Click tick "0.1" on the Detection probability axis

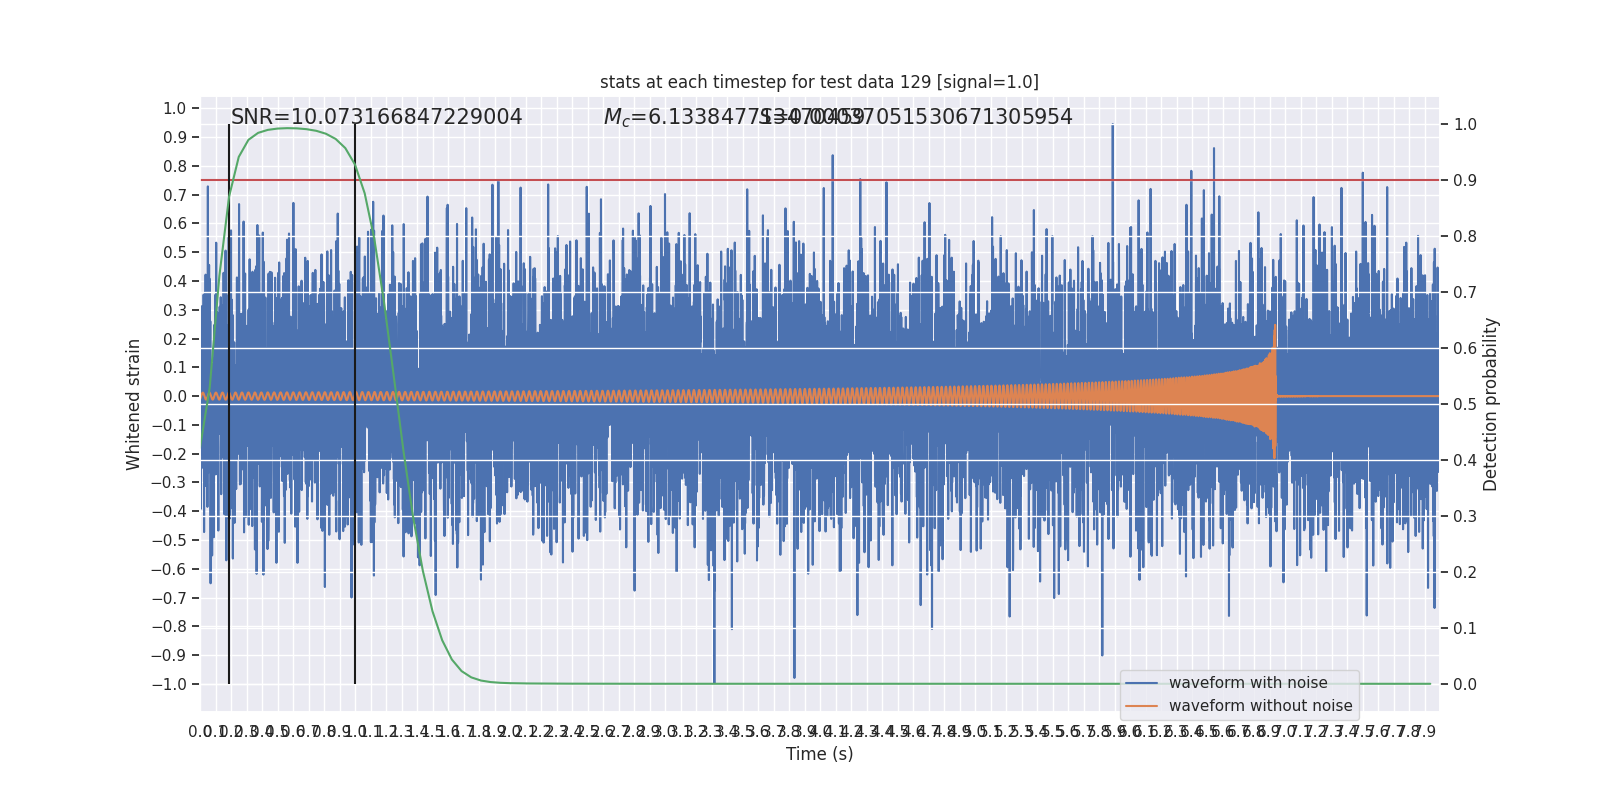(x=1465, y=628)
